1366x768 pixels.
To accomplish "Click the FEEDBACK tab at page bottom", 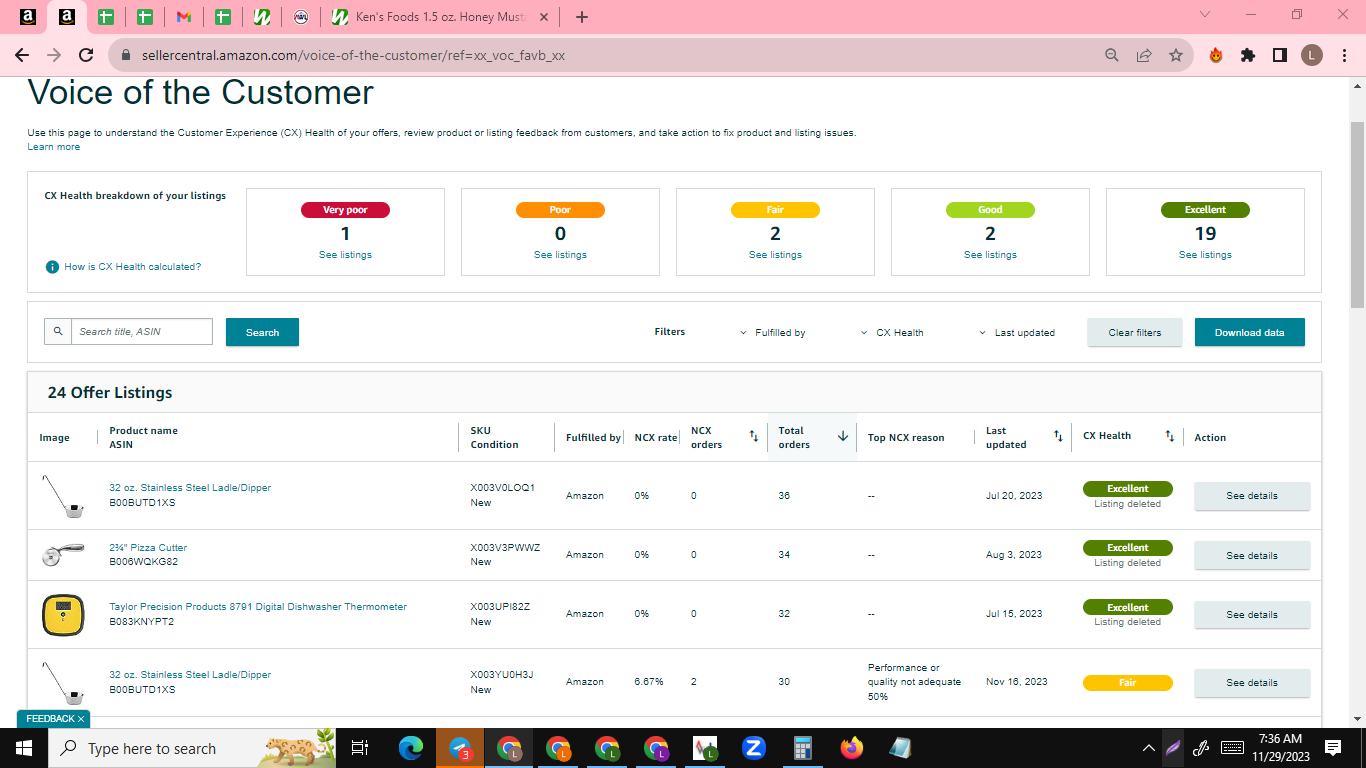I will point(54,719).
